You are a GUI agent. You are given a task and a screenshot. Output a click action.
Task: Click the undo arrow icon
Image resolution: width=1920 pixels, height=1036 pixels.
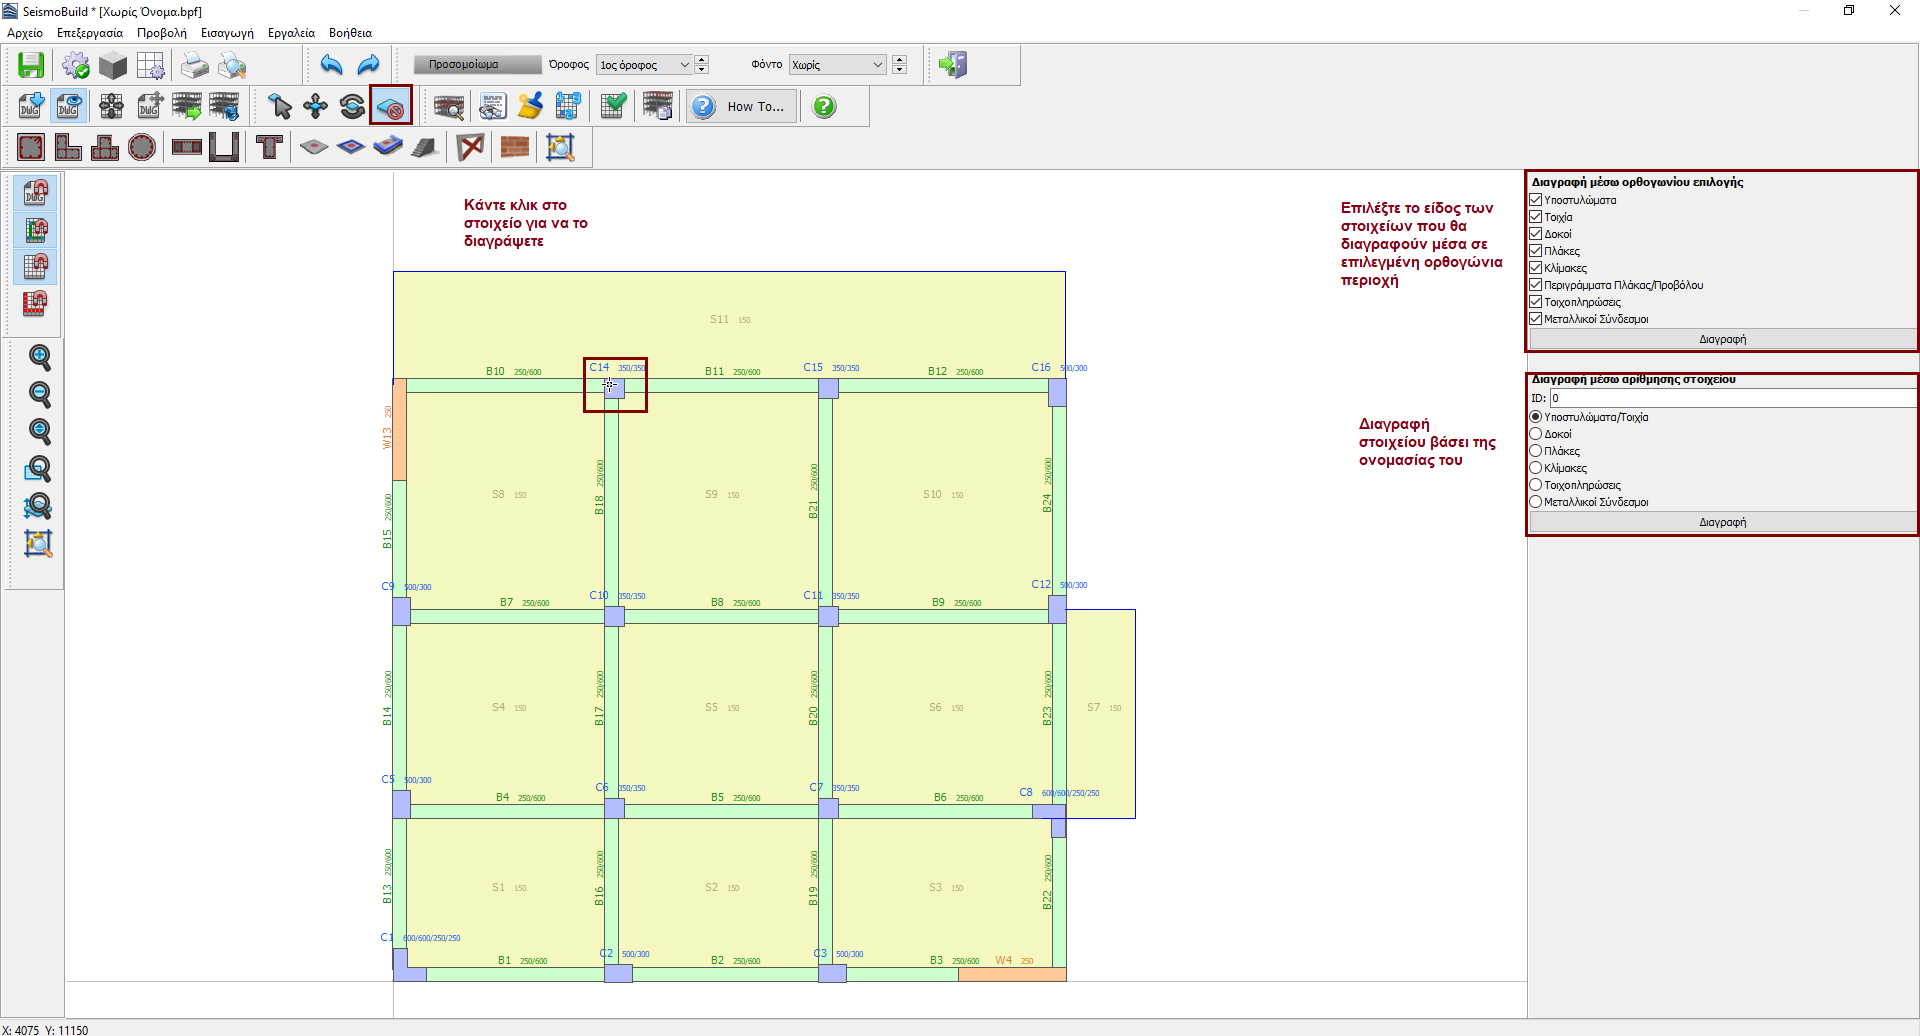[331, 65]
